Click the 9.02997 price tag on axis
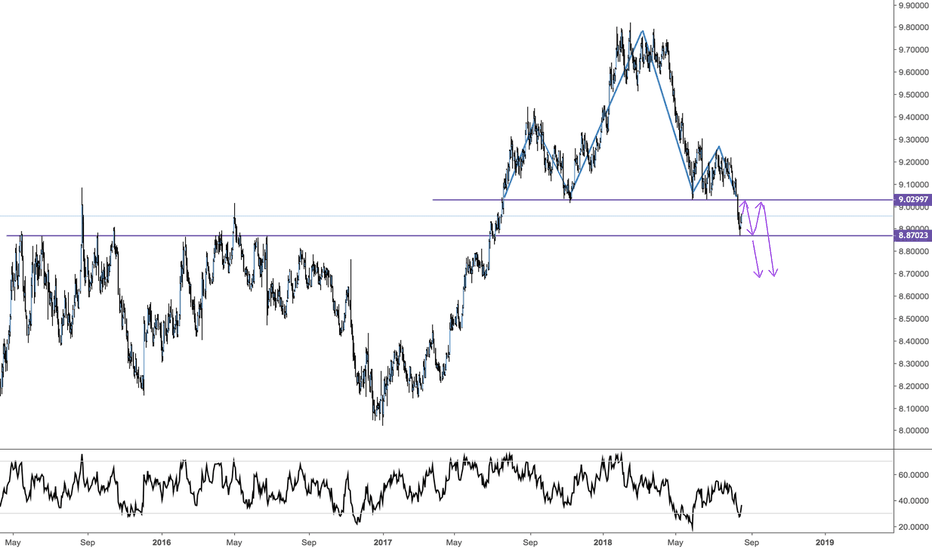The image size is (932, 550). [912, 200]
